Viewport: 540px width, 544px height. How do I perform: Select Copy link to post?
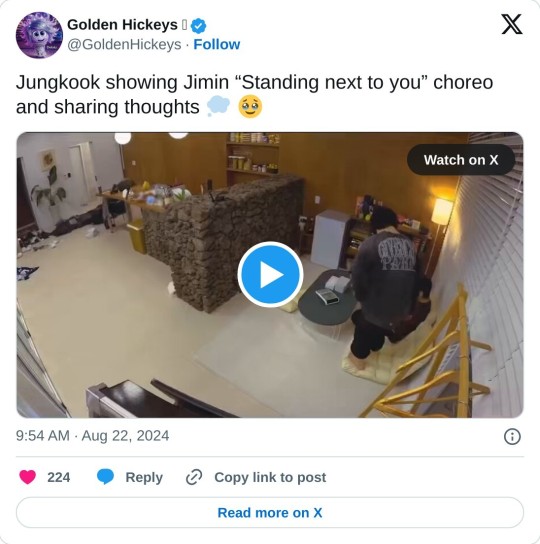click(x=270, y=477)
